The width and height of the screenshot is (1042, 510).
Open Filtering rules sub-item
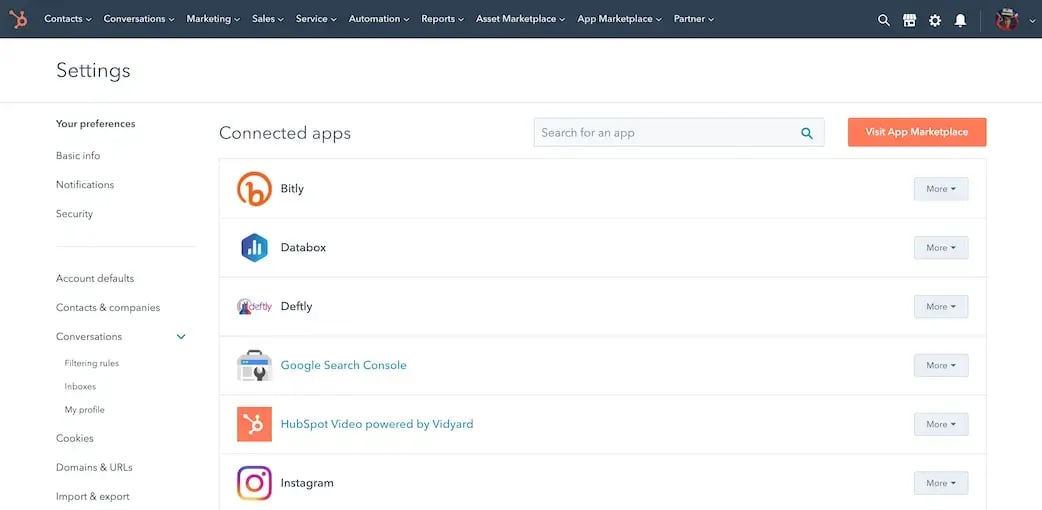pyautogui.click(x=92, y=364)
